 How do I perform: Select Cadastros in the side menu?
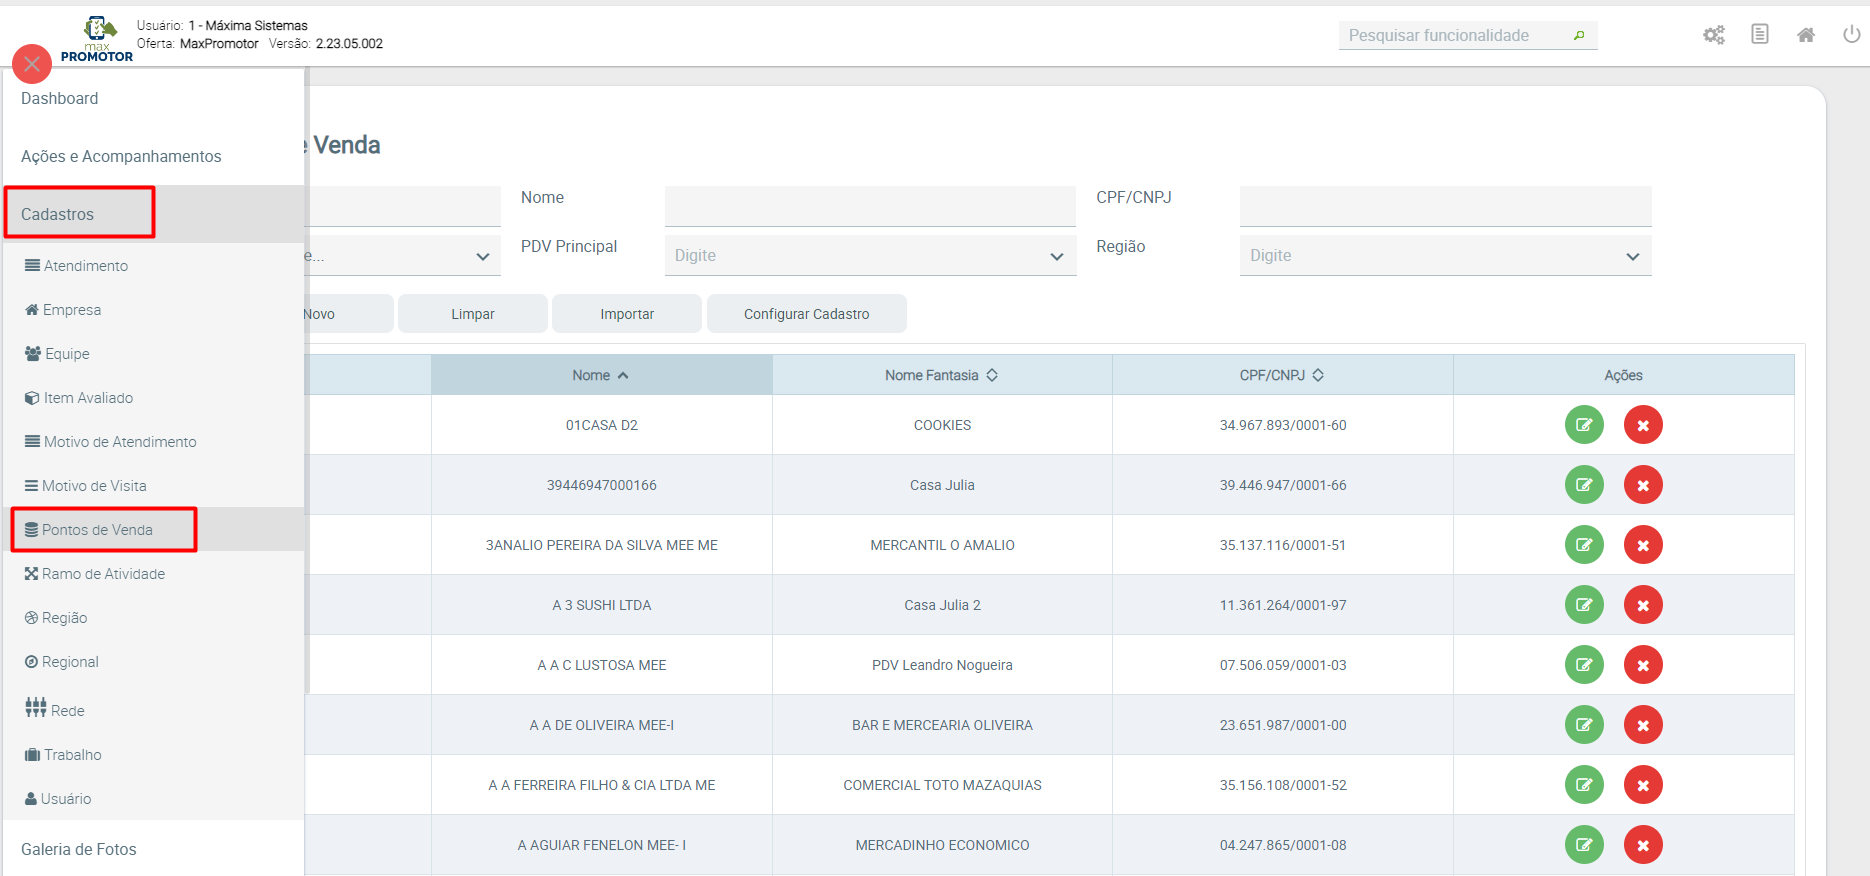(x=58, y=214)
